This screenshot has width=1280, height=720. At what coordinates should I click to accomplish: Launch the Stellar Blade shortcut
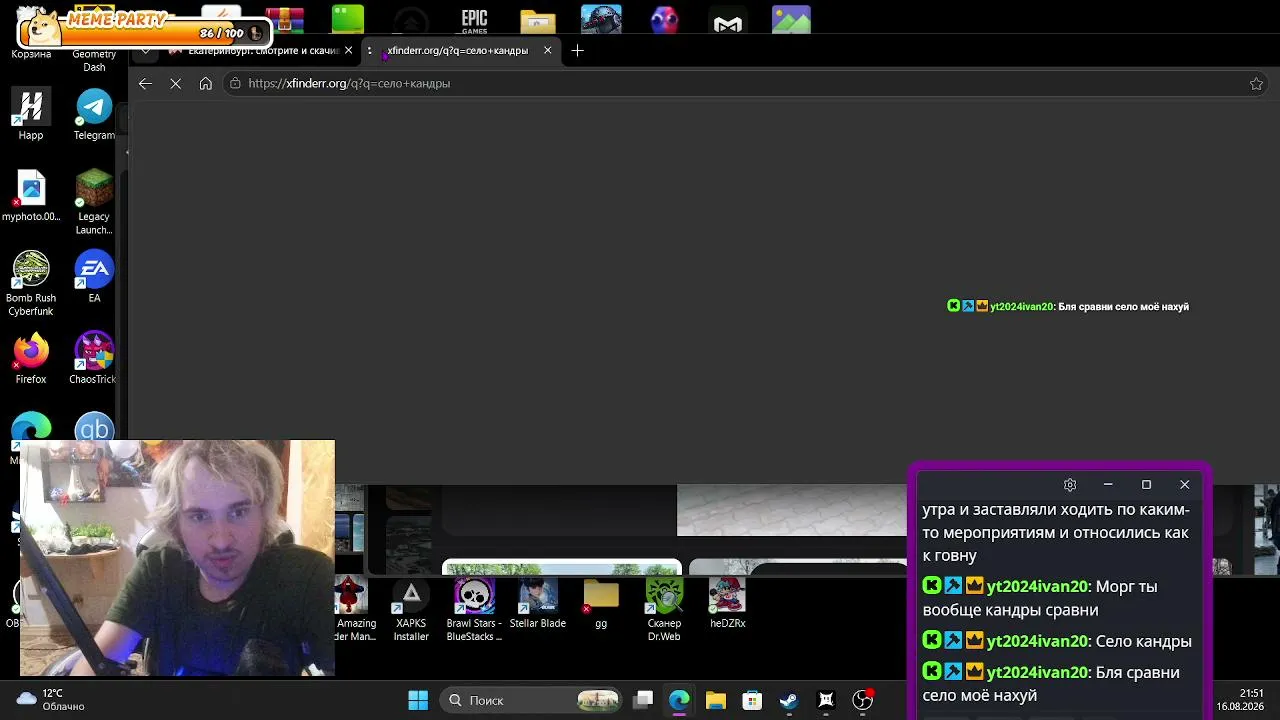click(x=538, y=604)
